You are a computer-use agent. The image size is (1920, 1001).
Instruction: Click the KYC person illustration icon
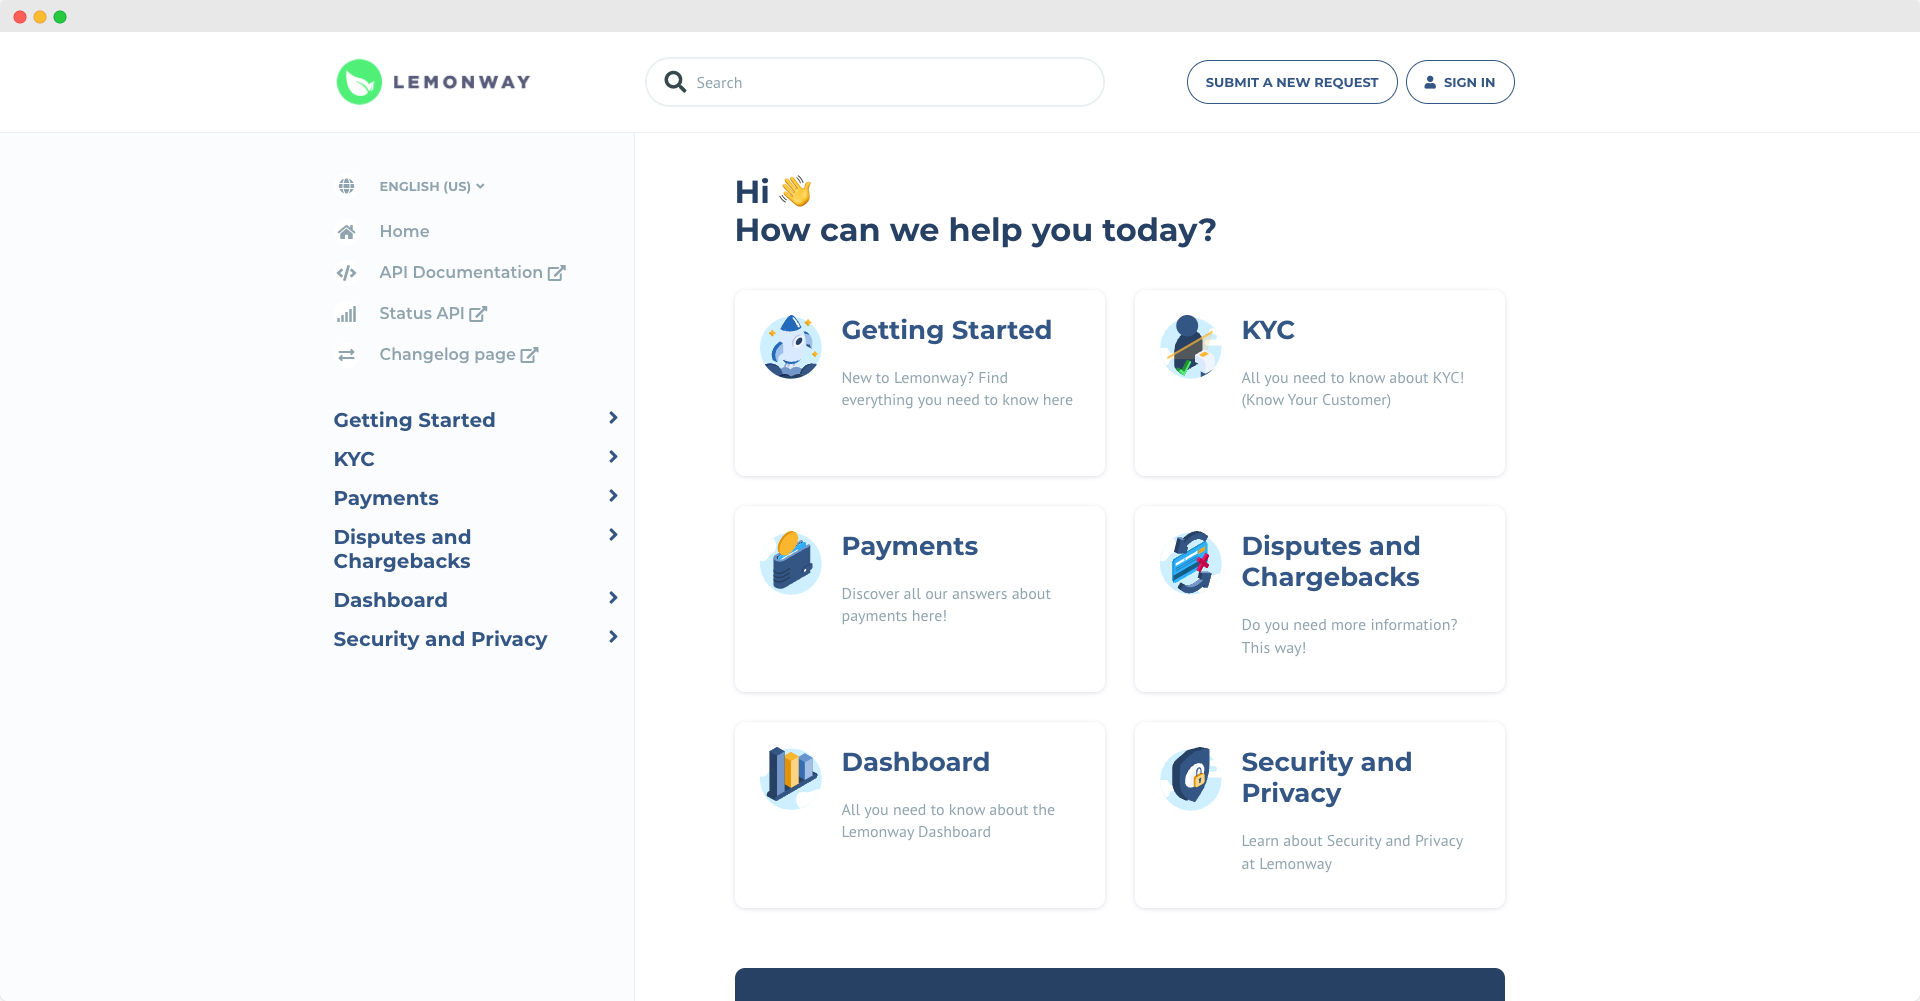pyautogui.click(x=1191, y=347)
